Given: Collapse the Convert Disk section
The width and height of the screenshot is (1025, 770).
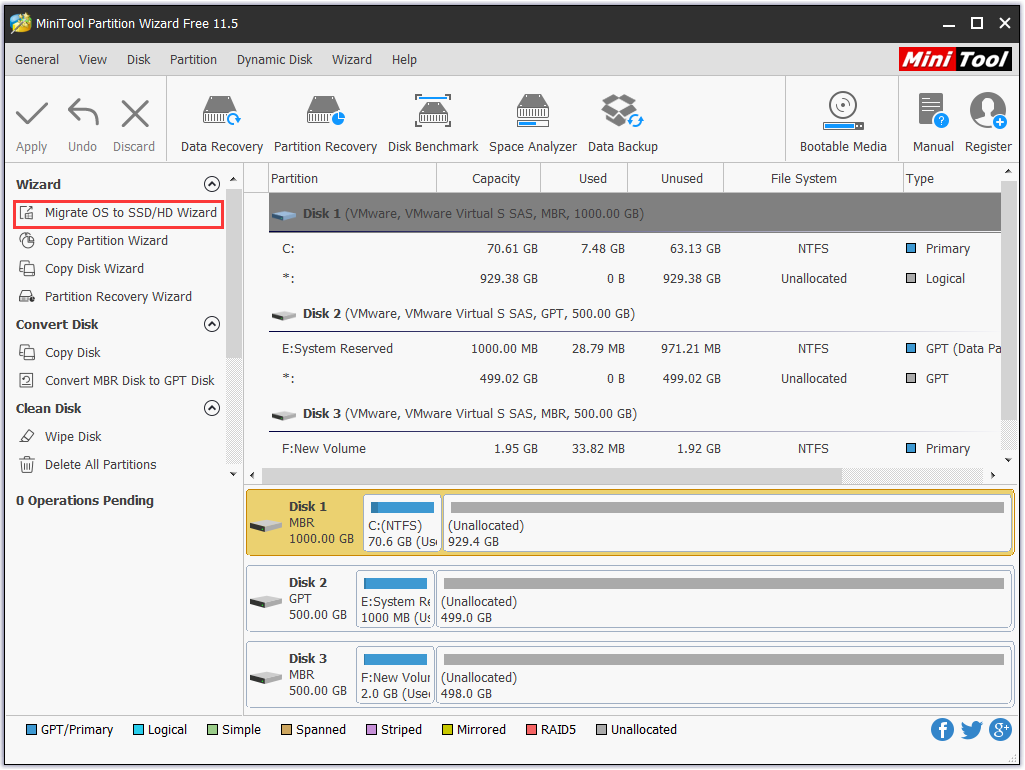Looking at the screenshot, I should pos(212,324).
